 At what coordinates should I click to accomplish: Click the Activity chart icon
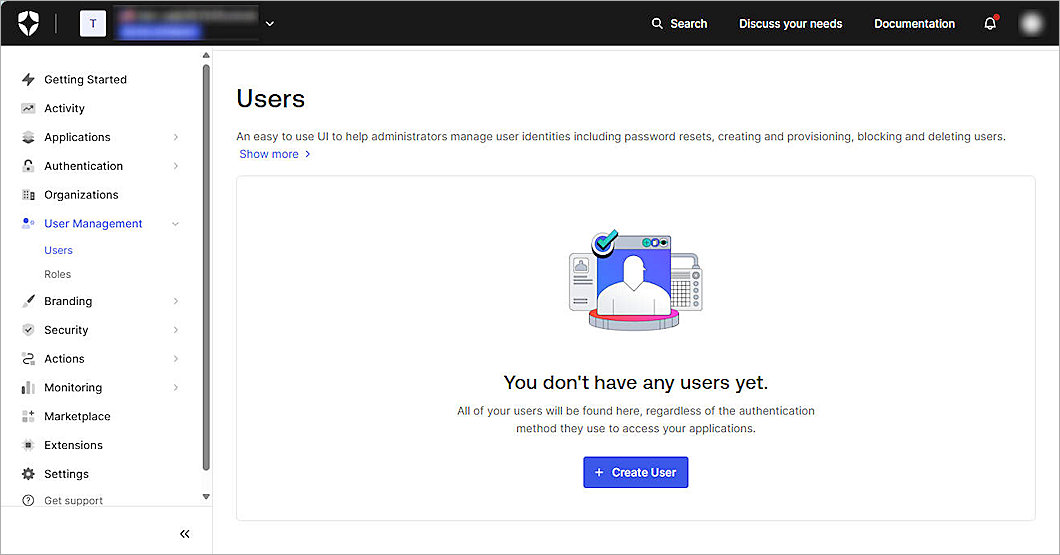(28, 108)
